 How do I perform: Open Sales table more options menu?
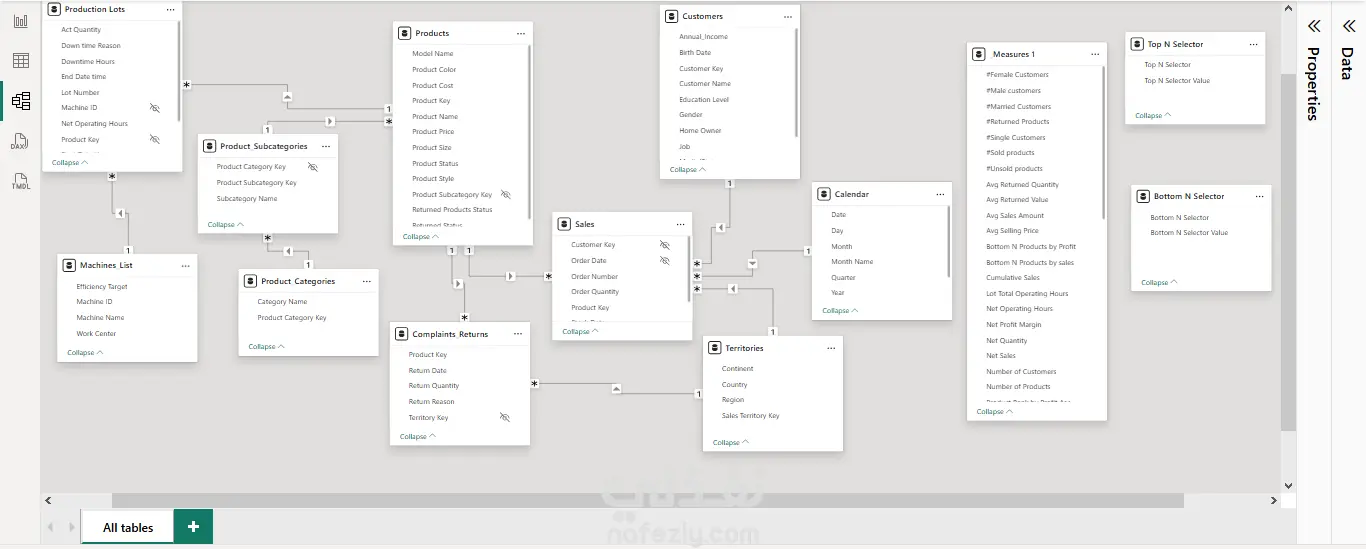pos(680,224)
